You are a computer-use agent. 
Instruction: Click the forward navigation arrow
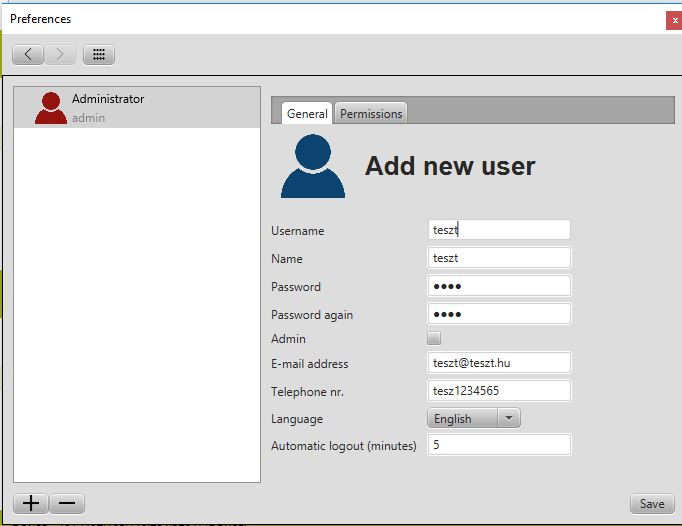(59, 55)
